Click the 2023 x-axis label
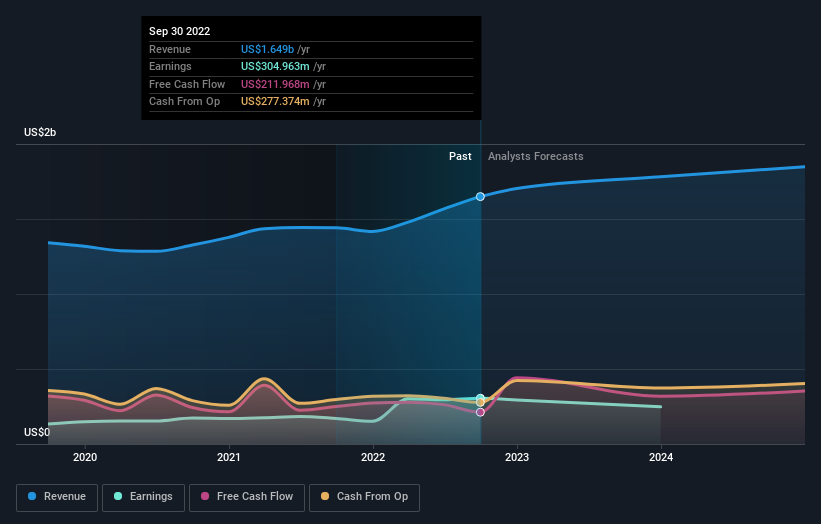 coord(517,458)
